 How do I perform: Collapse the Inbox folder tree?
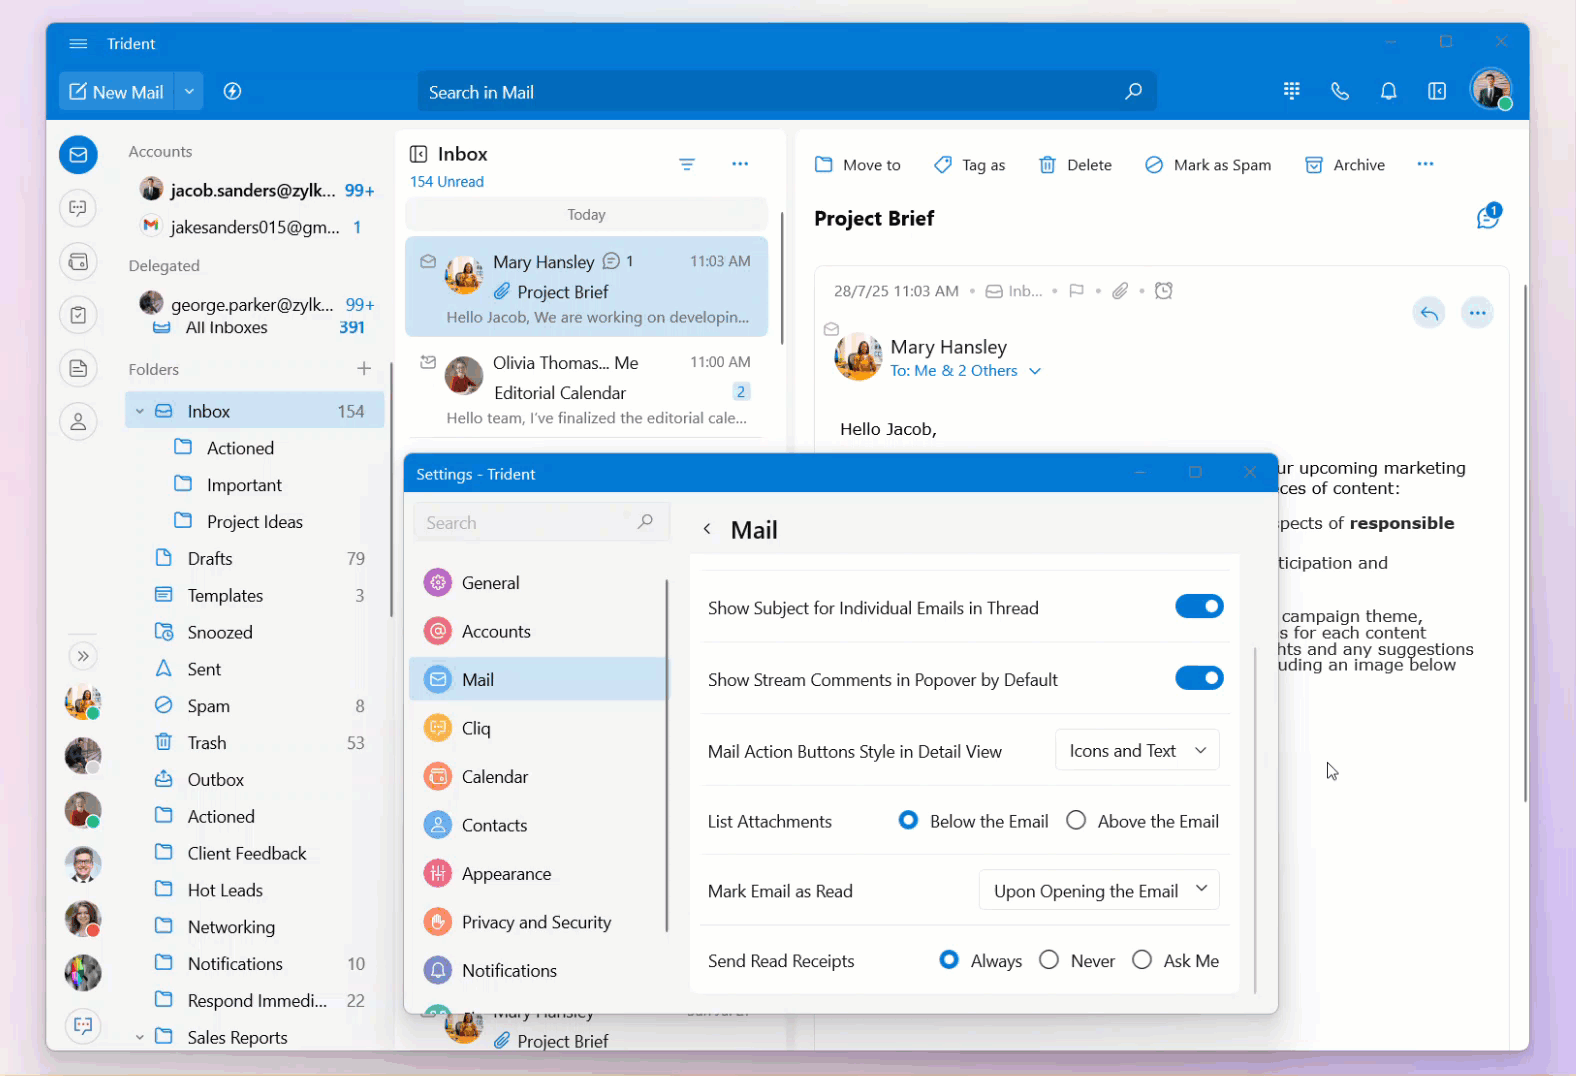140,411
